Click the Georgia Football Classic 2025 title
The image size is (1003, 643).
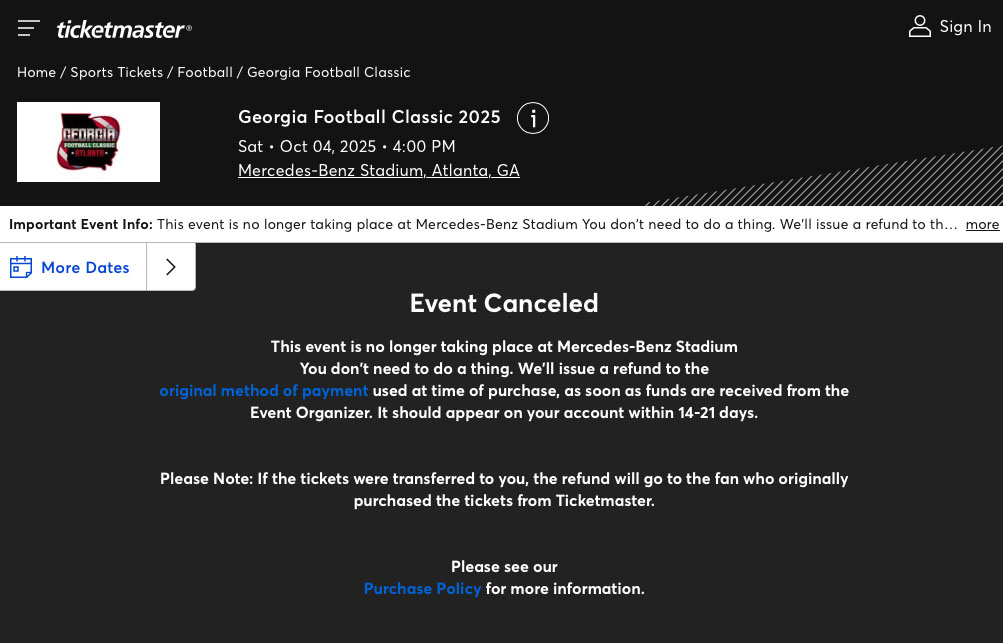[369, 117]
